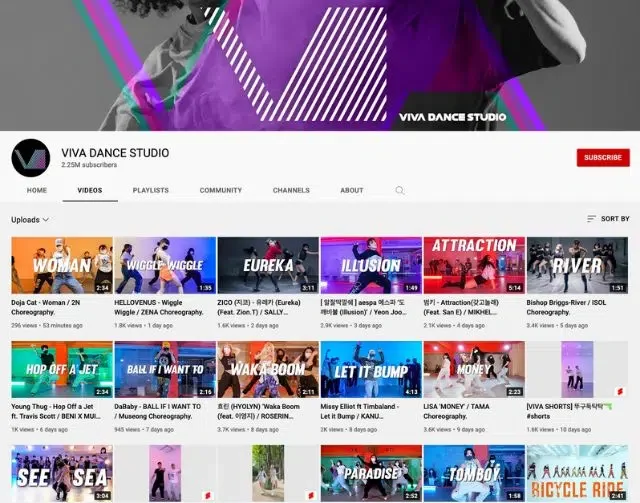Click the Shorts badge on VIVA SHORTS thumbnail
The height and width of the screenshot is (503, 640).
618,391
